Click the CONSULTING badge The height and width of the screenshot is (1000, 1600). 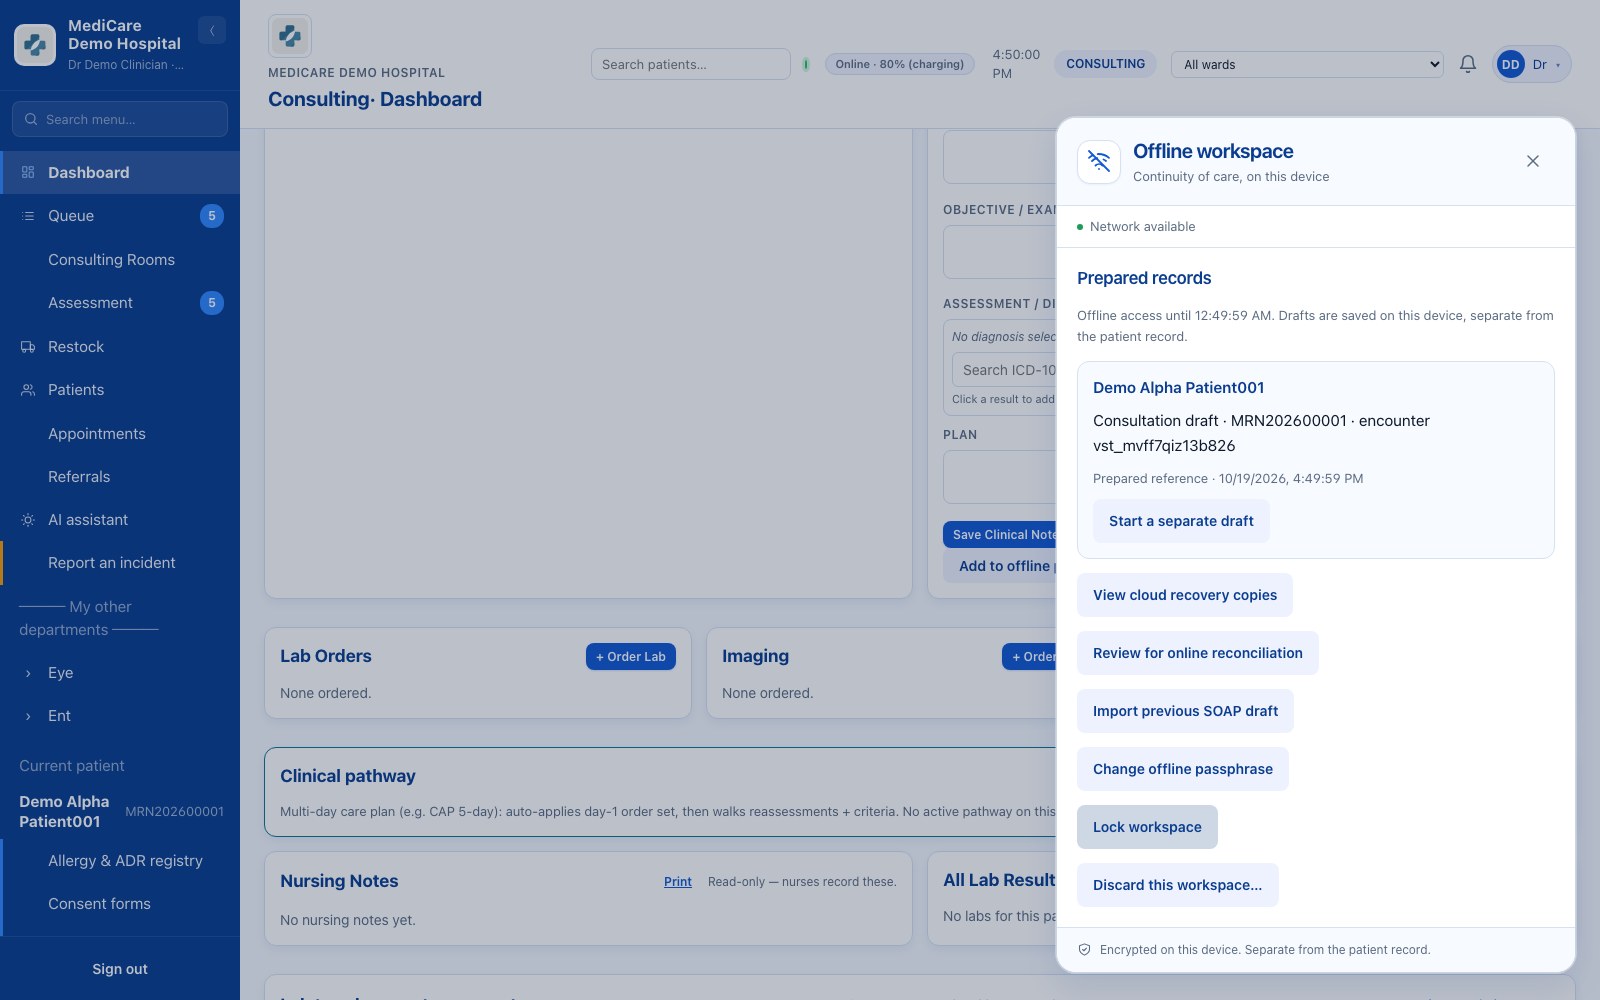pyautogui.click(x=1105, y=64)
